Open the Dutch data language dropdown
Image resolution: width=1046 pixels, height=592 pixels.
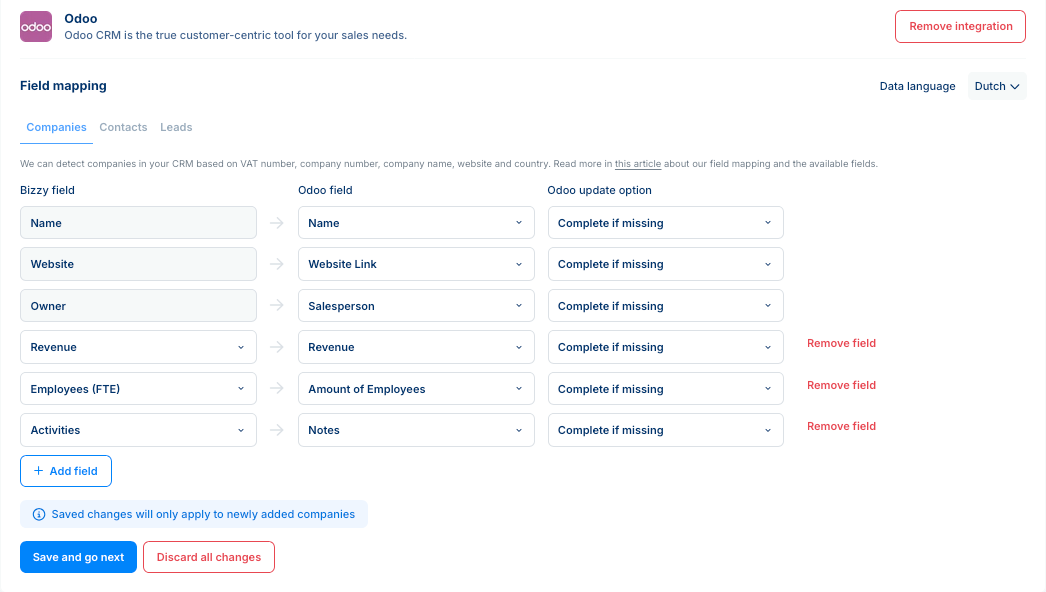[997, 86]
